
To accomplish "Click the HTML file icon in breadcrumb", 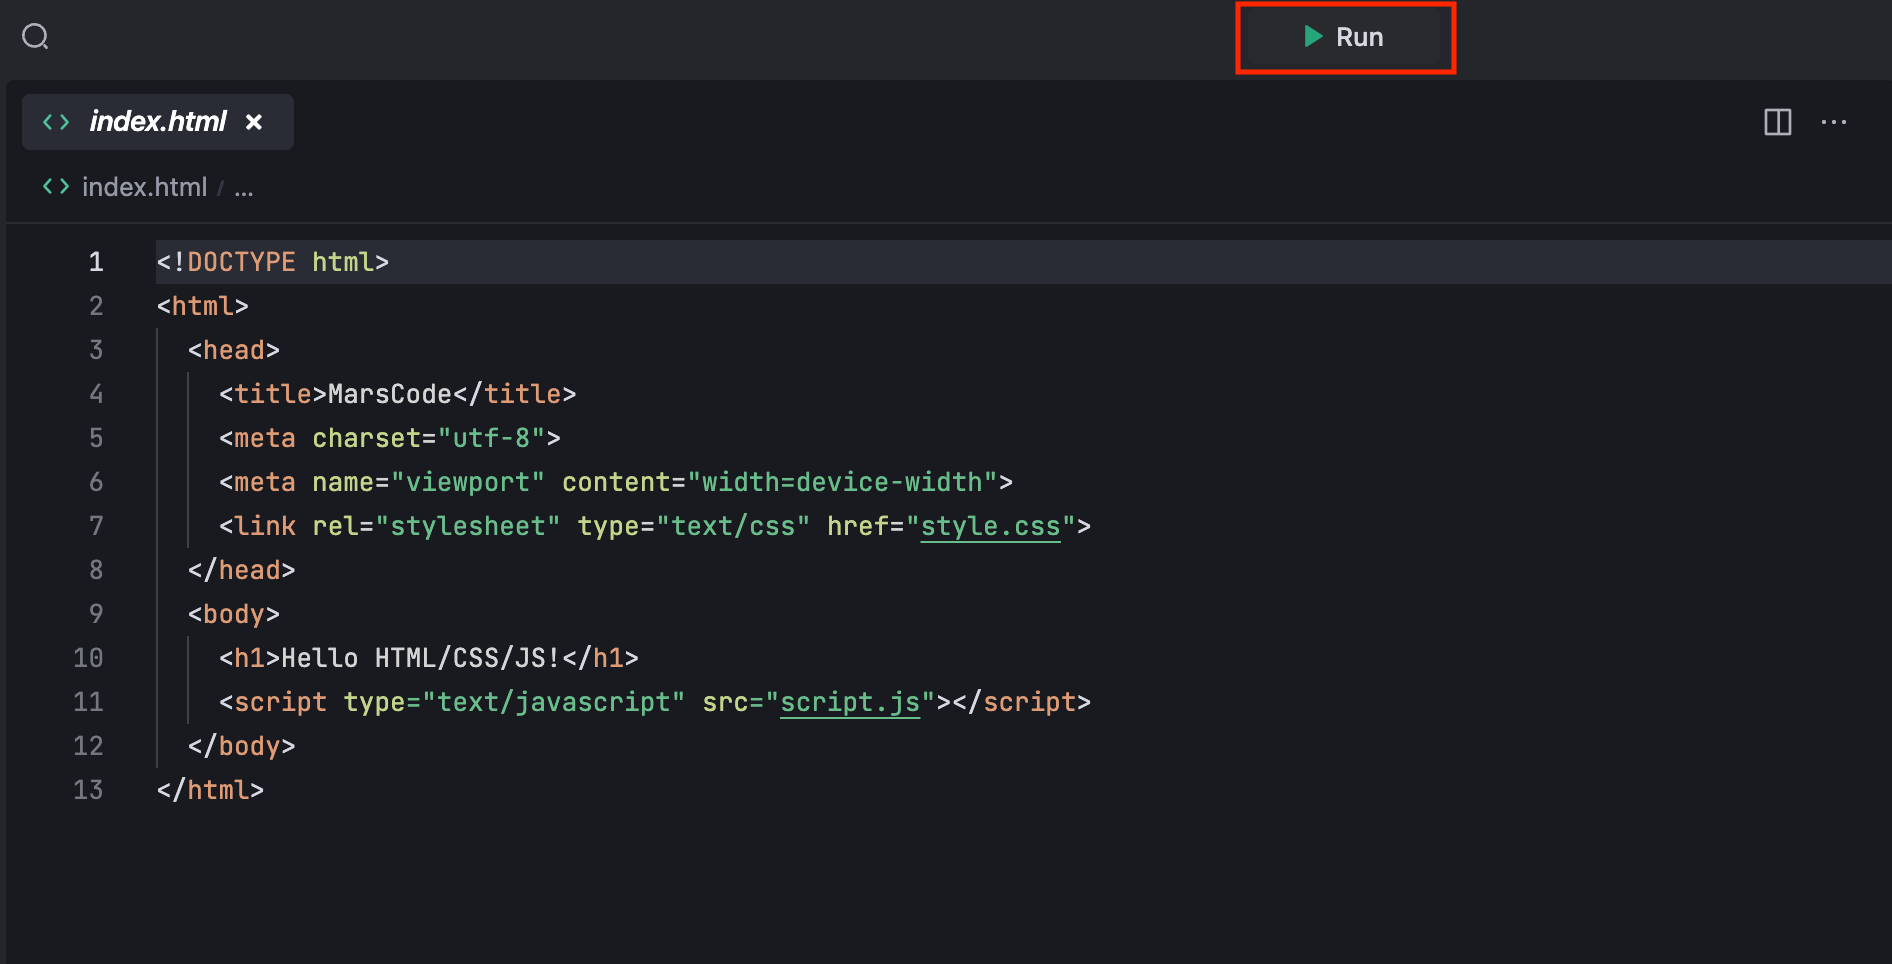I will (56, 187).
